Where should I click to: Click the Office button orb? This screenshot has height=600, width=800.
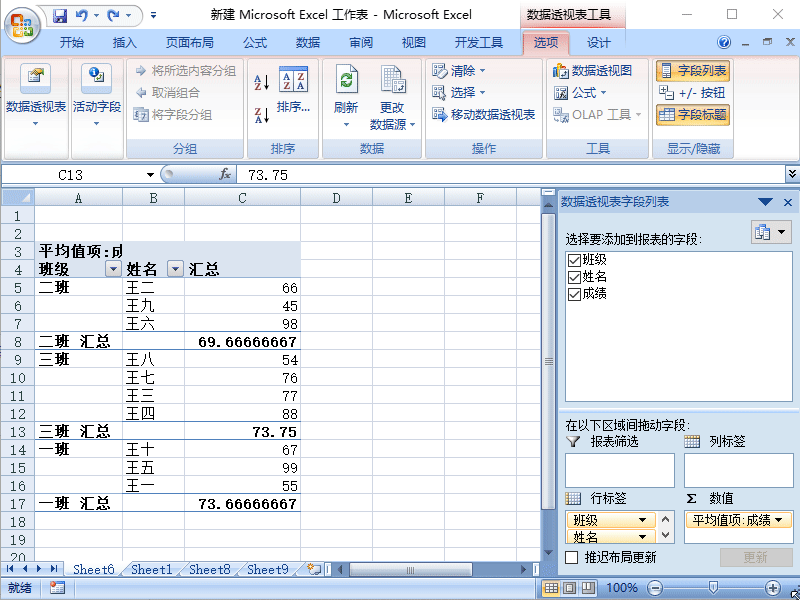22,24
